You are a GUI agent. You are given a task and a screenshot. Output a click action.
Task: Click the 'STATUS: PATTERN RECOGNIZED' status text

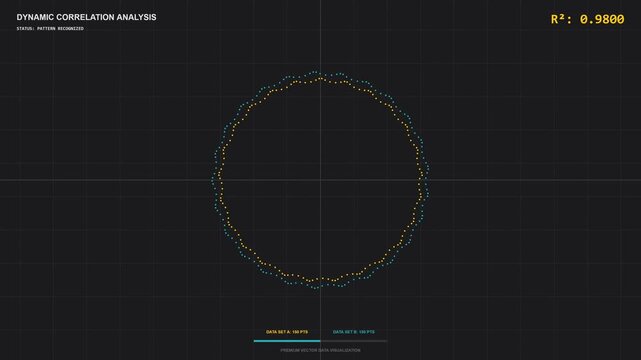(50, 29)
